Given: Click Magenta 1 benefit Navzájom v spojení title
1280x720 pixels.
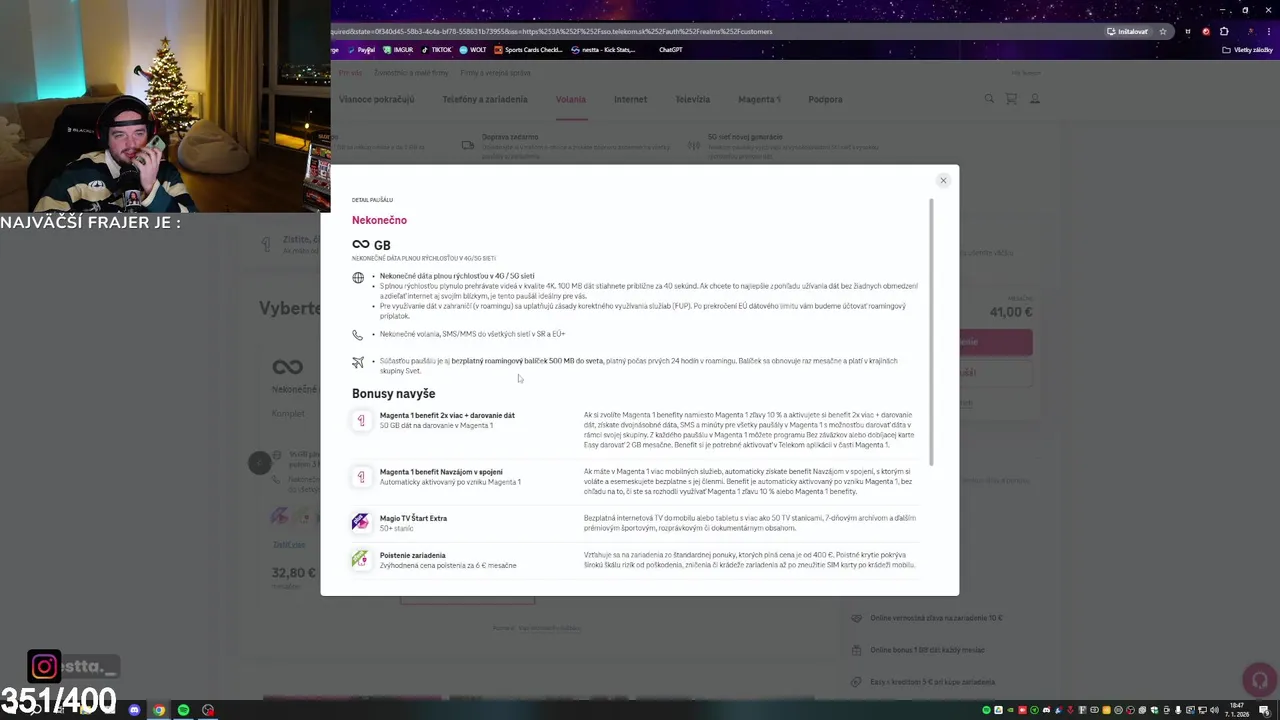Looking at the screenshot, I should [441, 472].
